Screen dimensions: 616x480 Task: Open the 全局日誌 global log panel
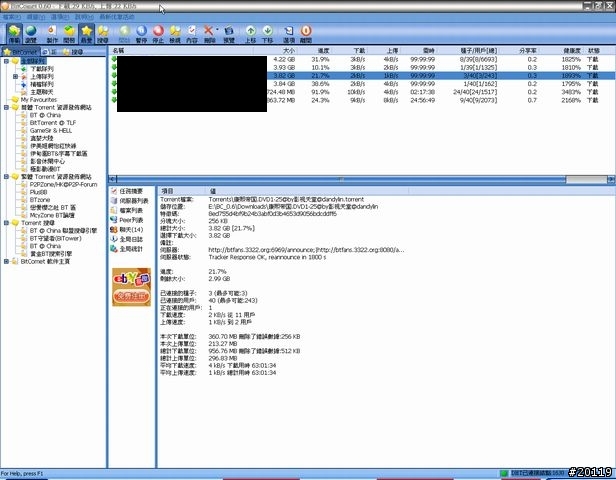(x=127, y=239)
